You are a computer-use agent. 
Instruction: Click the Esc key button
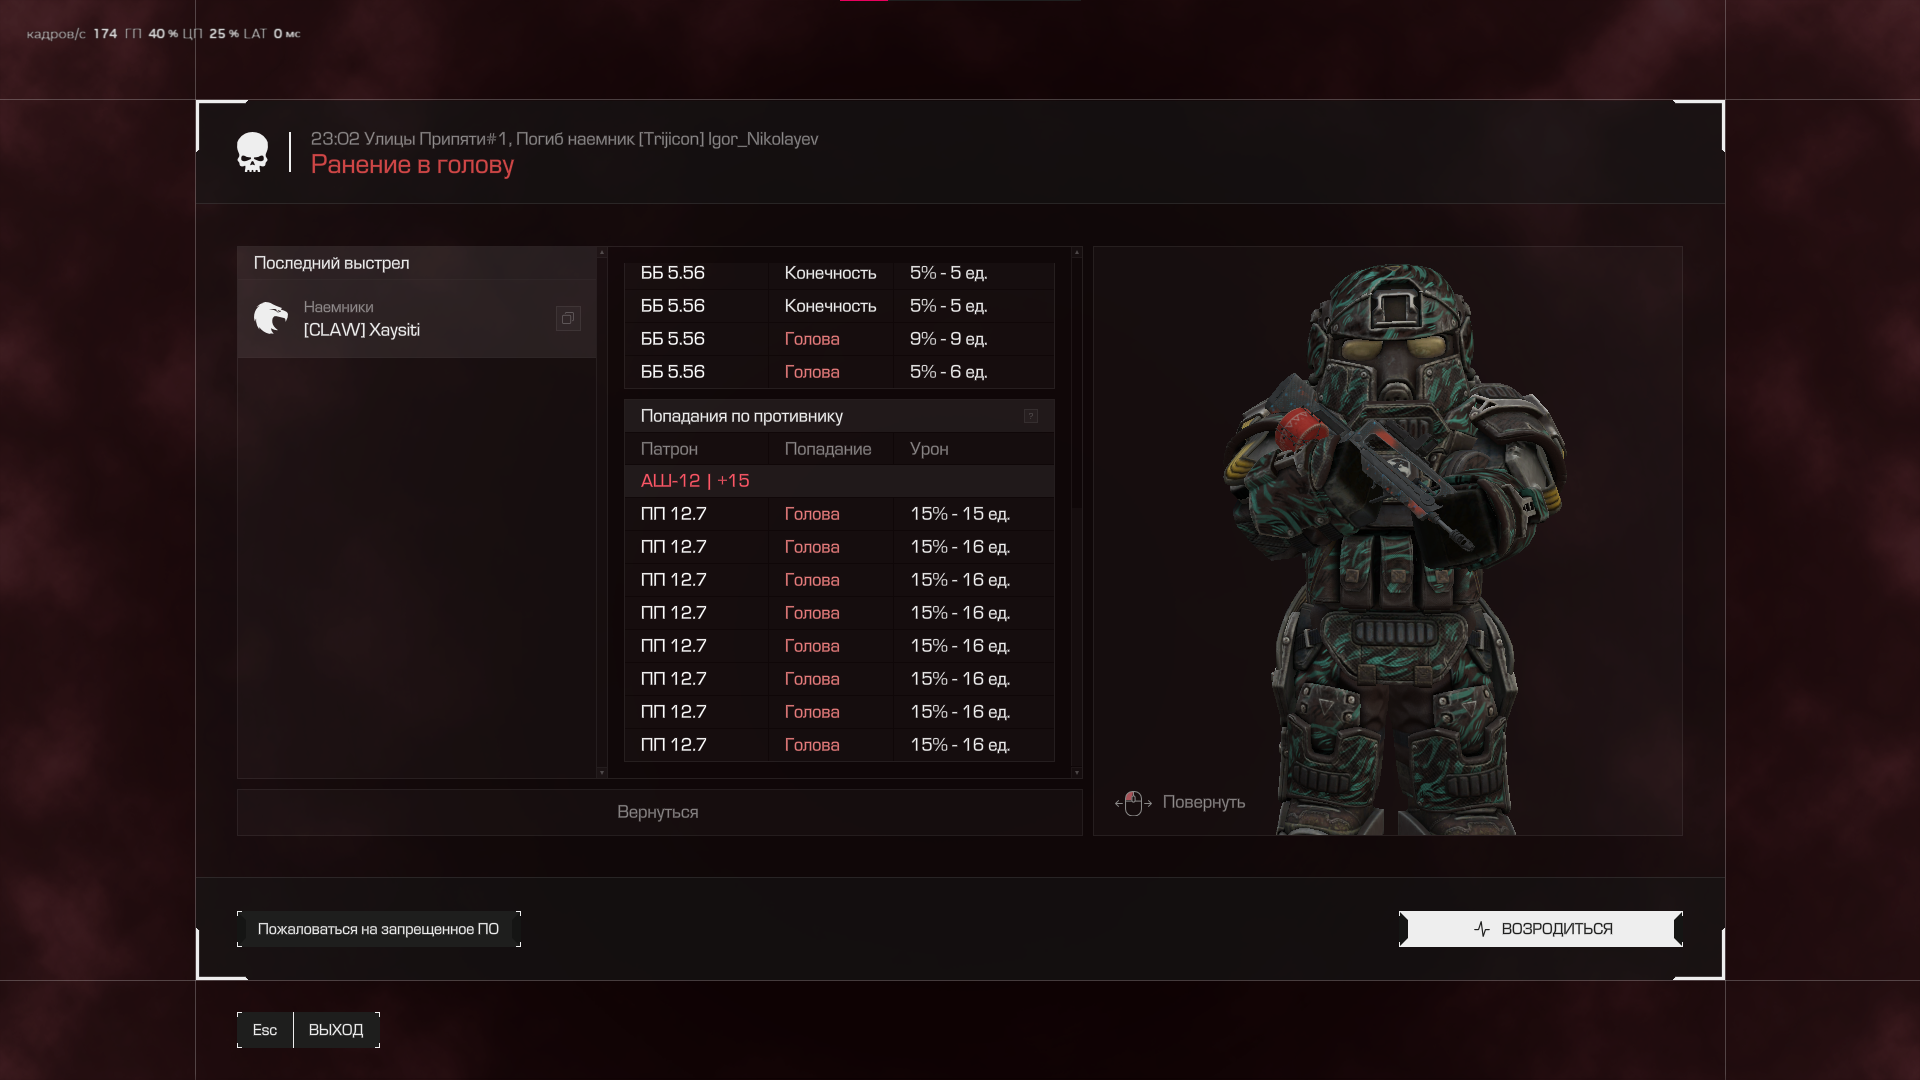click(265, 1030)
